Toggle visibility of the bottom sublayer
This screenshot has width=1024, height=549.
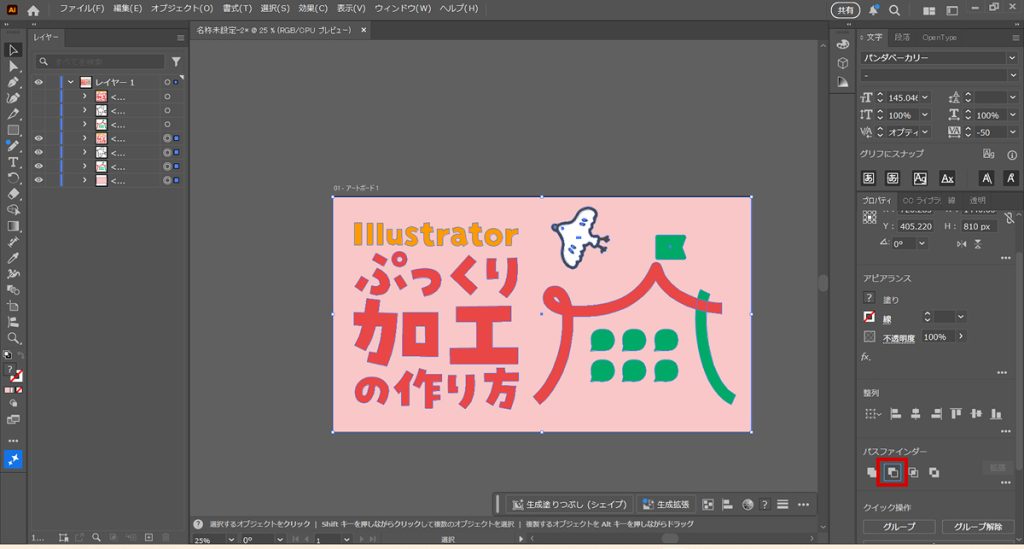[39, 181]
